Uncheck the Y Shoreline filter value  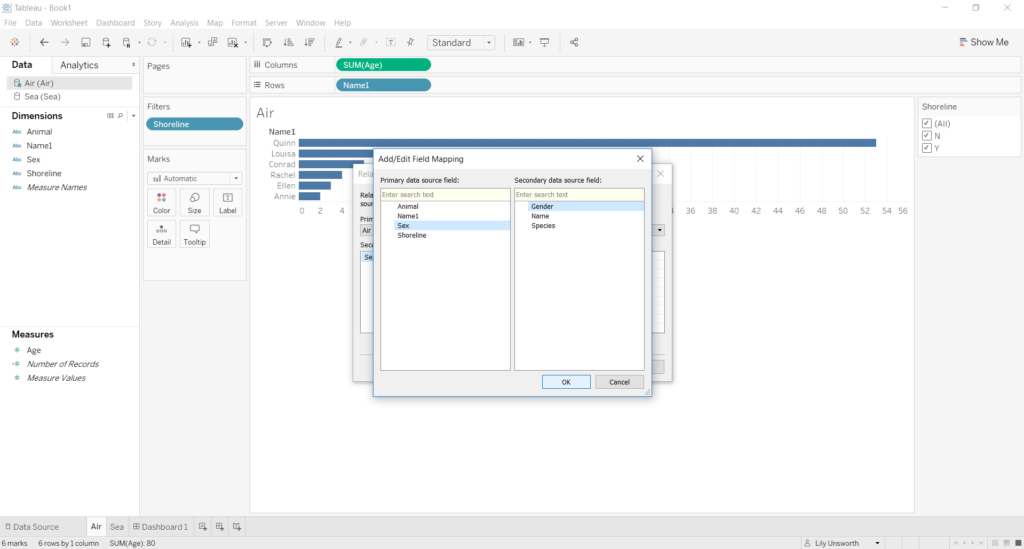point(927,148)
